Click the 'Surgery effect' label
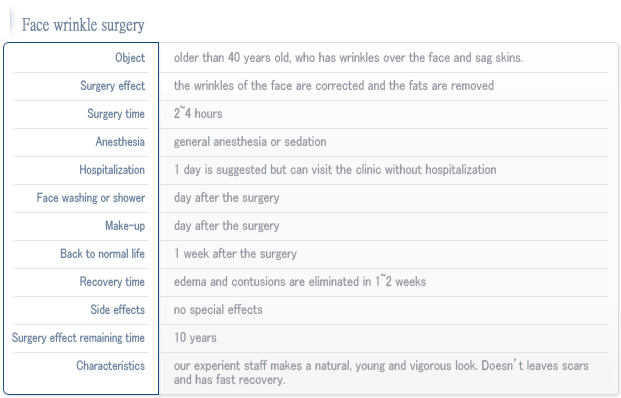621x398 pixels. pos(112,86)
